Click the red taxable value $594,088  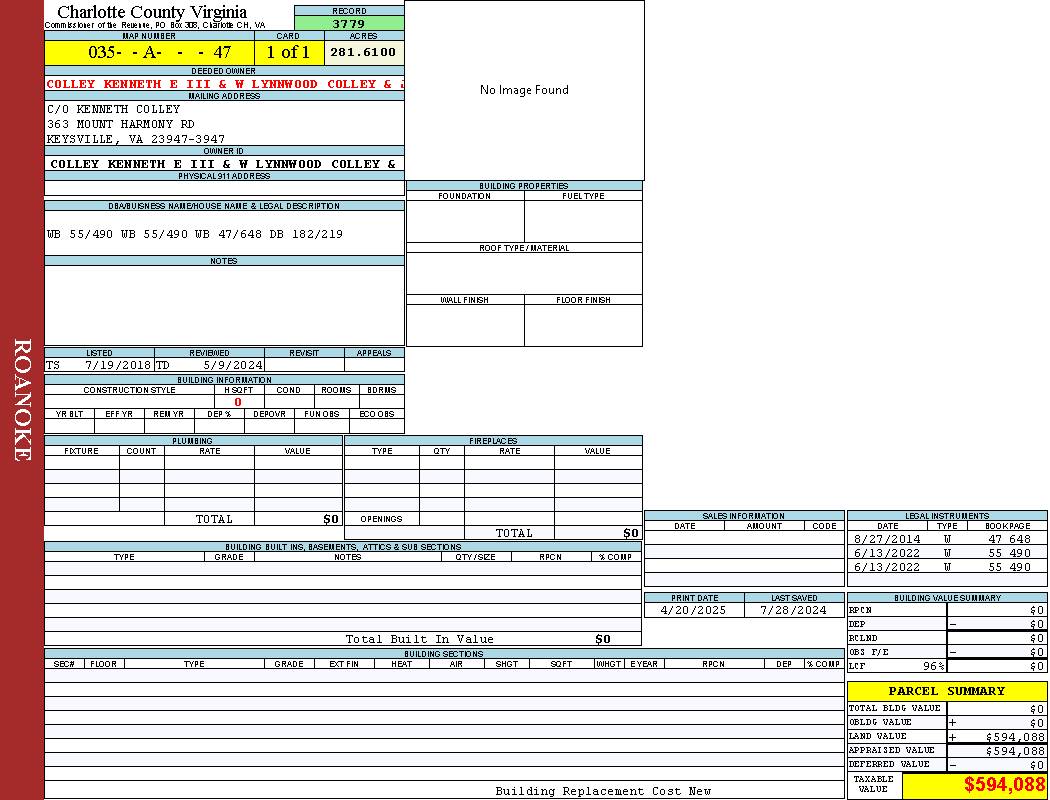click(1004, 785)
